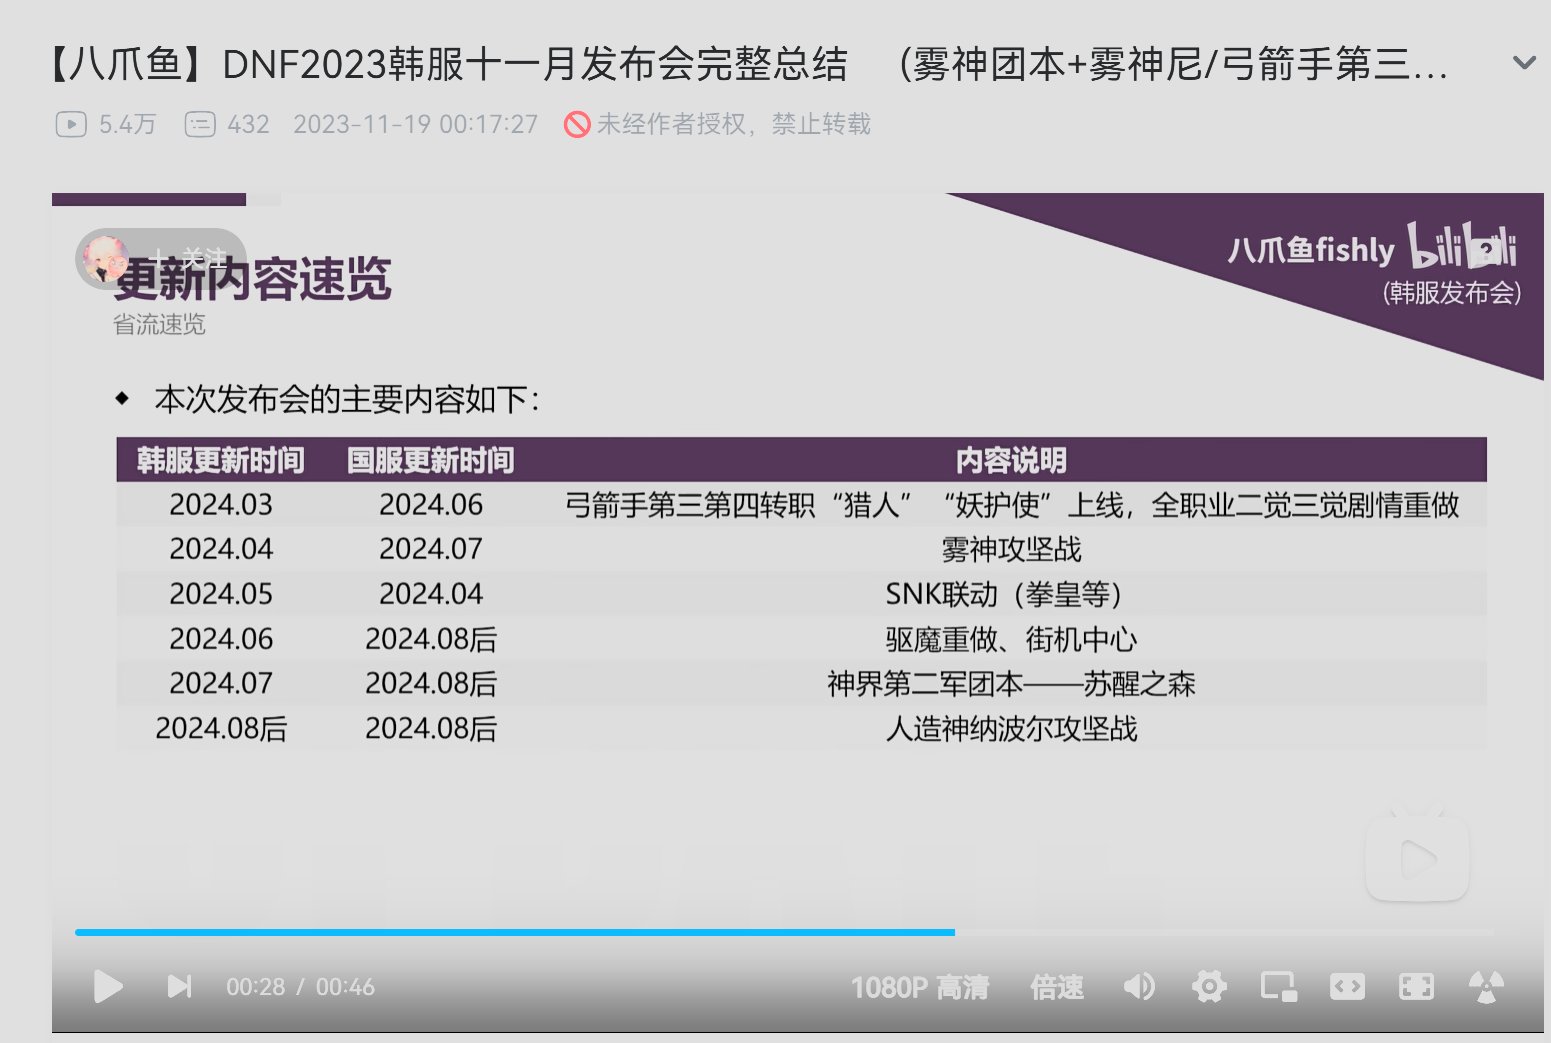Click the 雾神攻坚战 table cell
Viewport: 1551px width, 1043px height.
(x=1011, y=549)
